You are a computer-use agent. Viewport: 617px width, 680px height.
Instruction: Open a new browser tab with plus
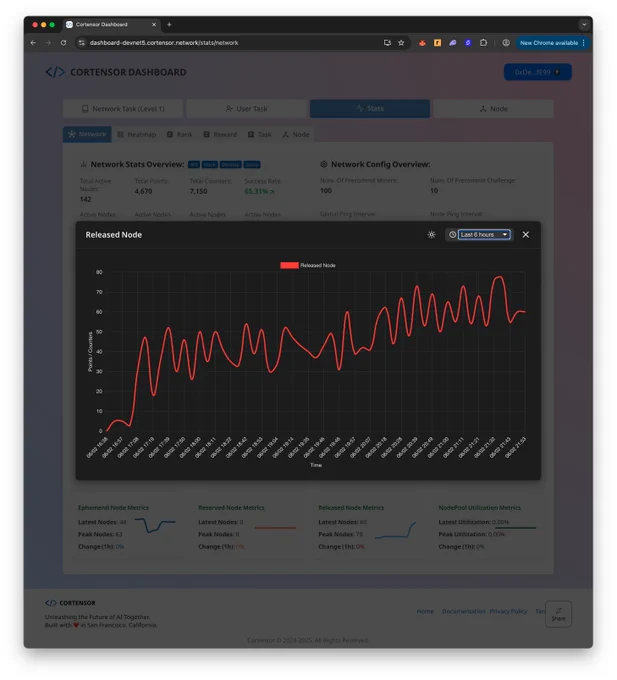coord(169,25)
